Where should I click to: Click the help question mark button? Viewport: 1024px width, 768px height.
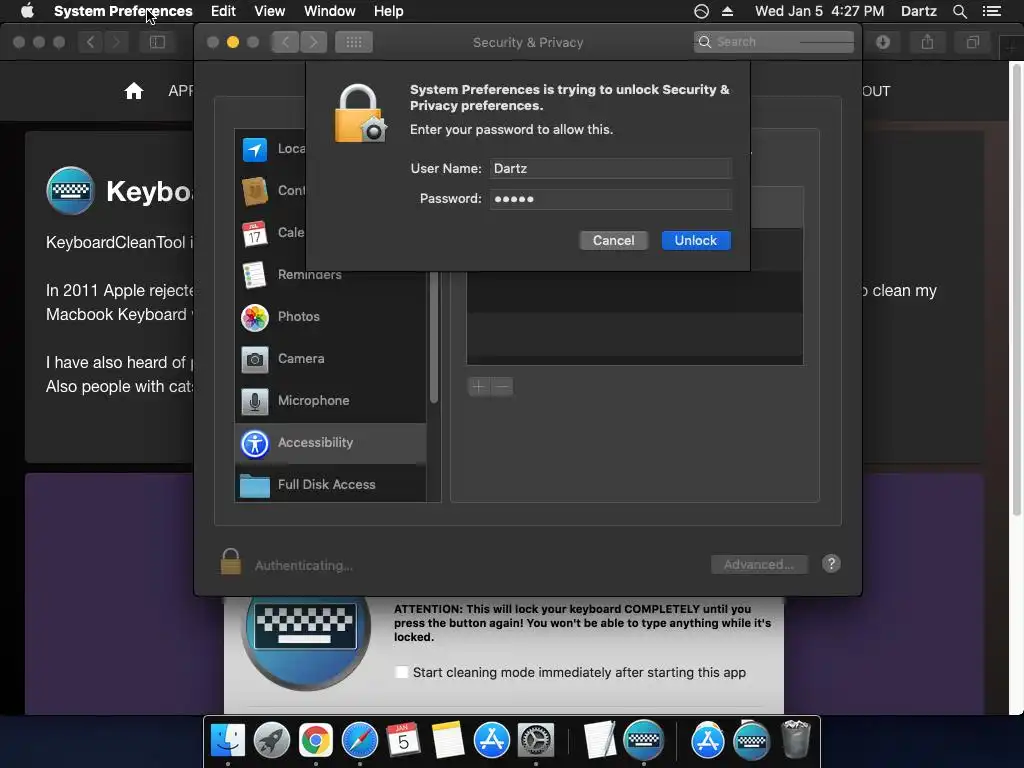(831, 564)
